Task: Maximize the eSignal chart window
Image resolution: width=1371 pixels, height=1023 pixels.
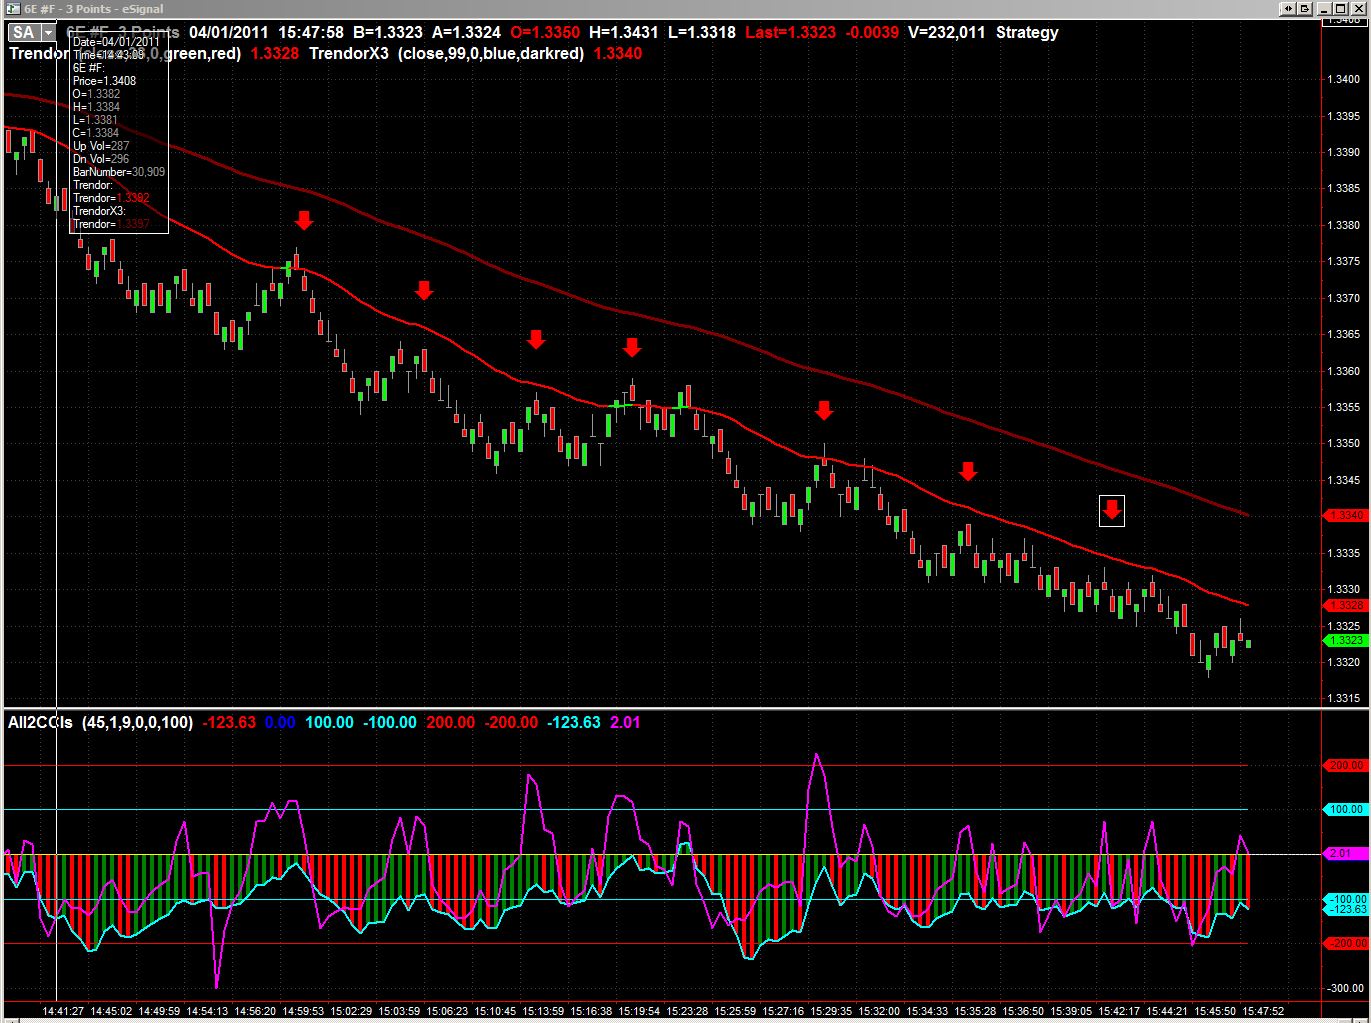Action: (1342, 9)
